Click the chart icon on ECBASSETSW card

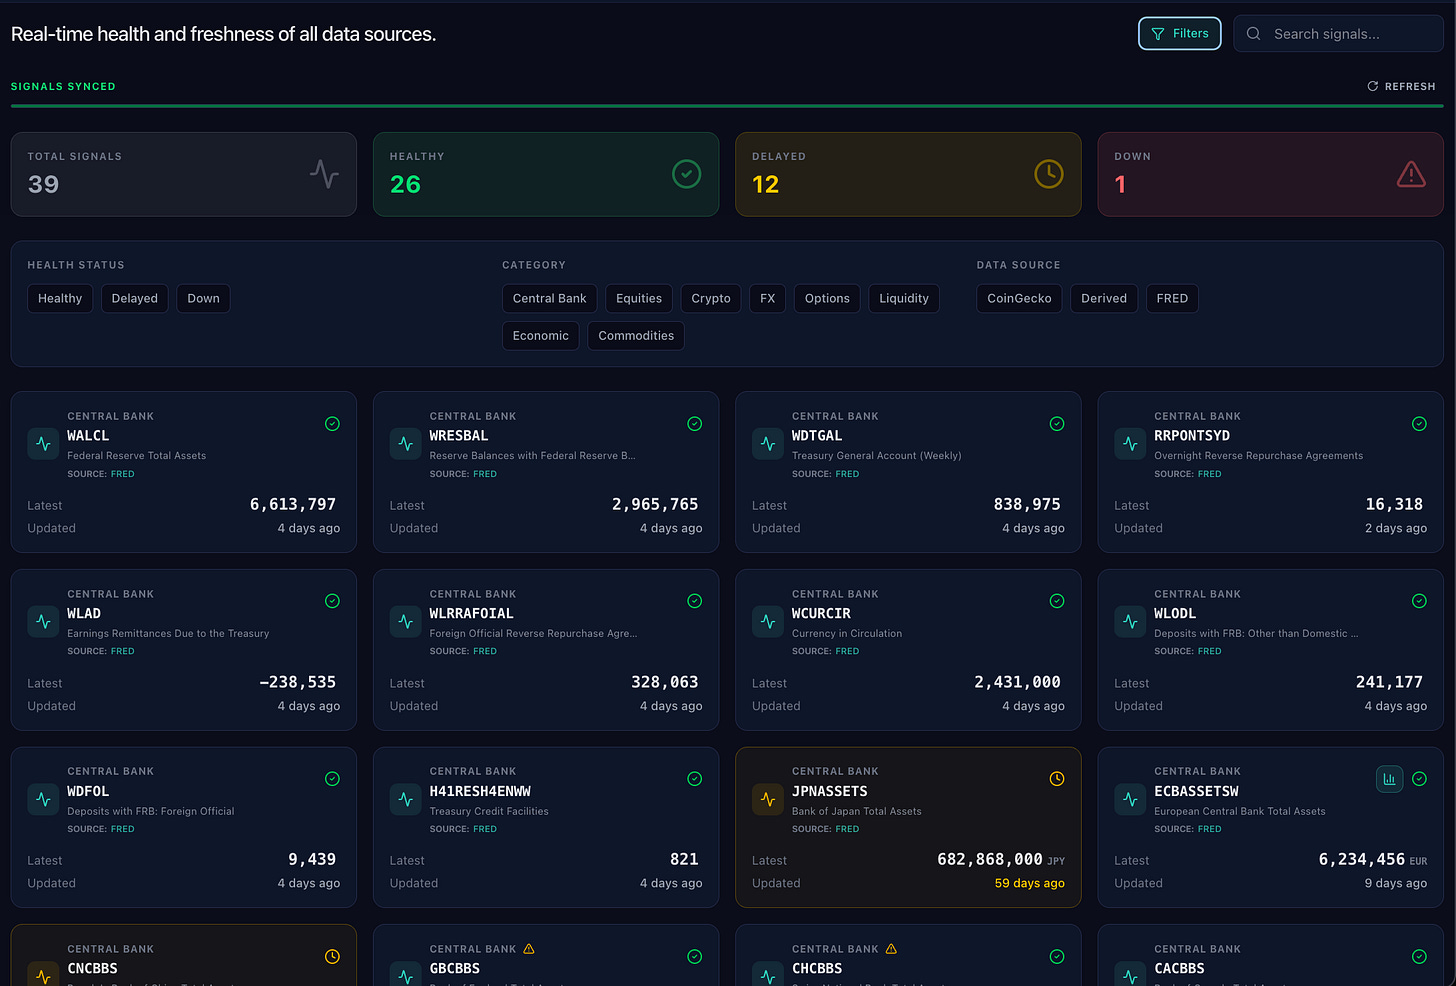tap(1389, 779)
